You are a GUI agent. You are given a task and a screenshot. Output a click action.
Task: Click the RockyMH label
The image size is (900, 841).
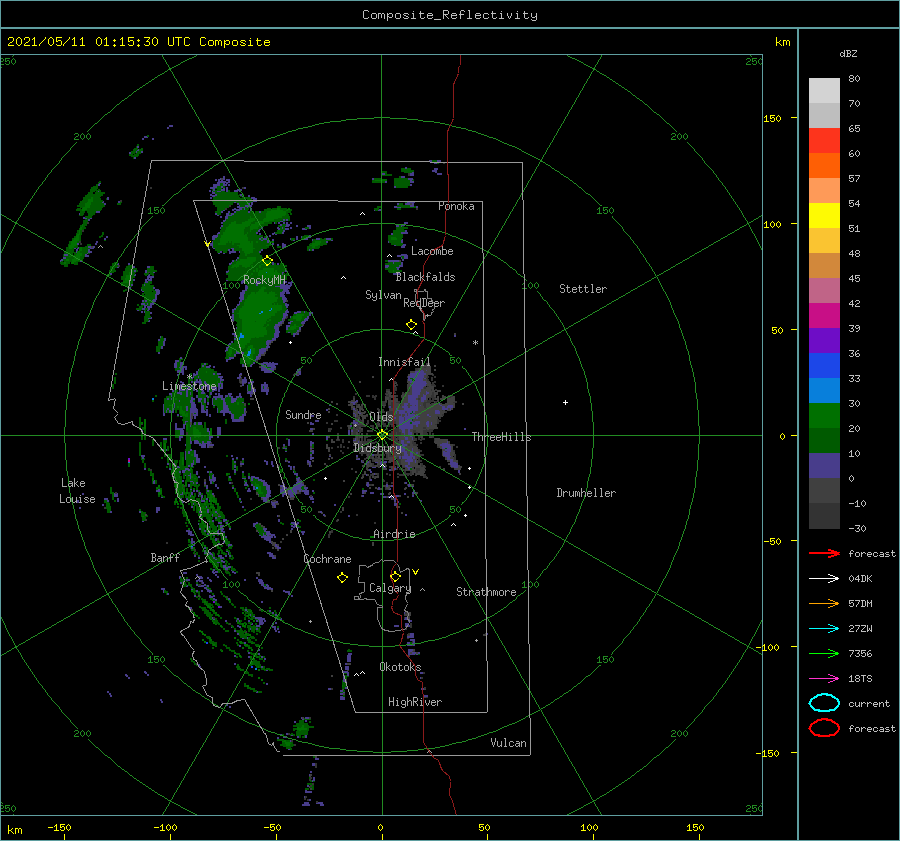264,280
